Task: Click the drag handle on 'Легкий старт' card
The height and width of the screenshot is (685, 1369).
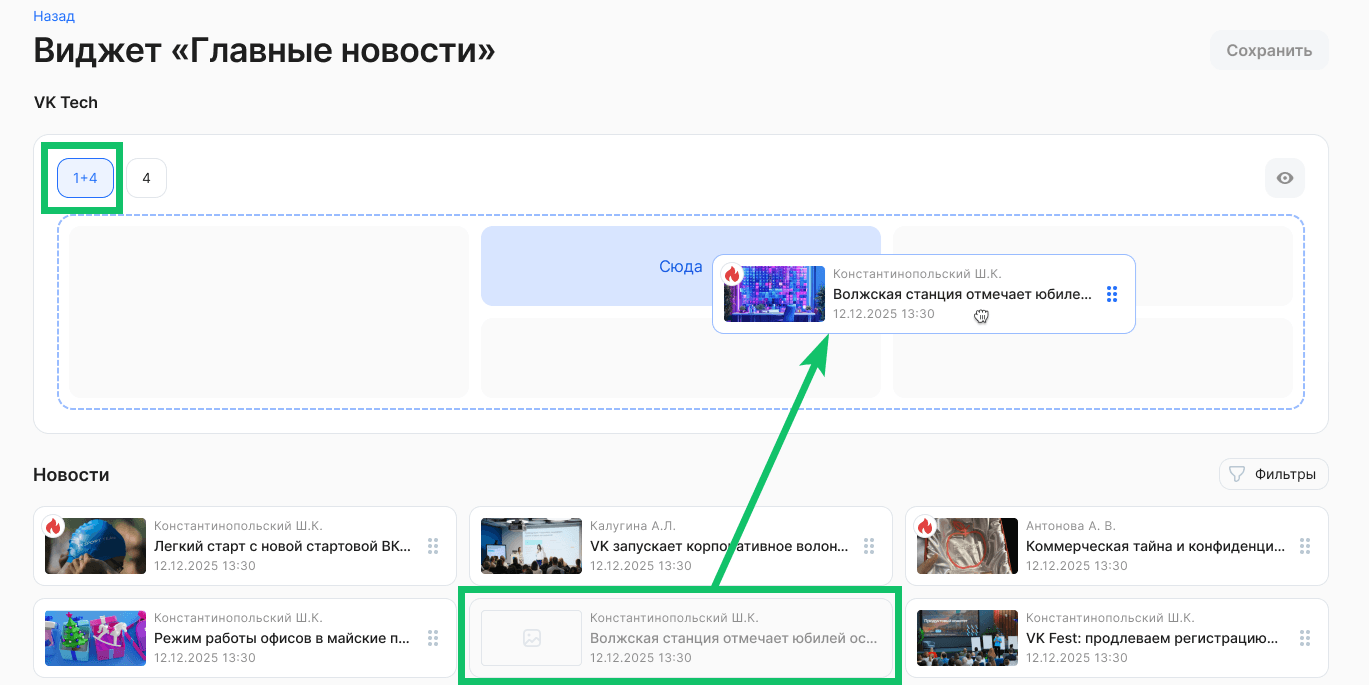Action: [432, 545]
